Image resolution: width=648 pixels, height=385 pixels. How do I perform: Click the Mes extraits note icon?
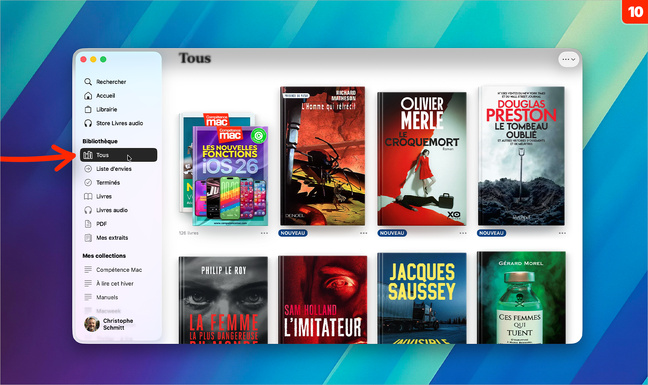(x=88, y=238)
